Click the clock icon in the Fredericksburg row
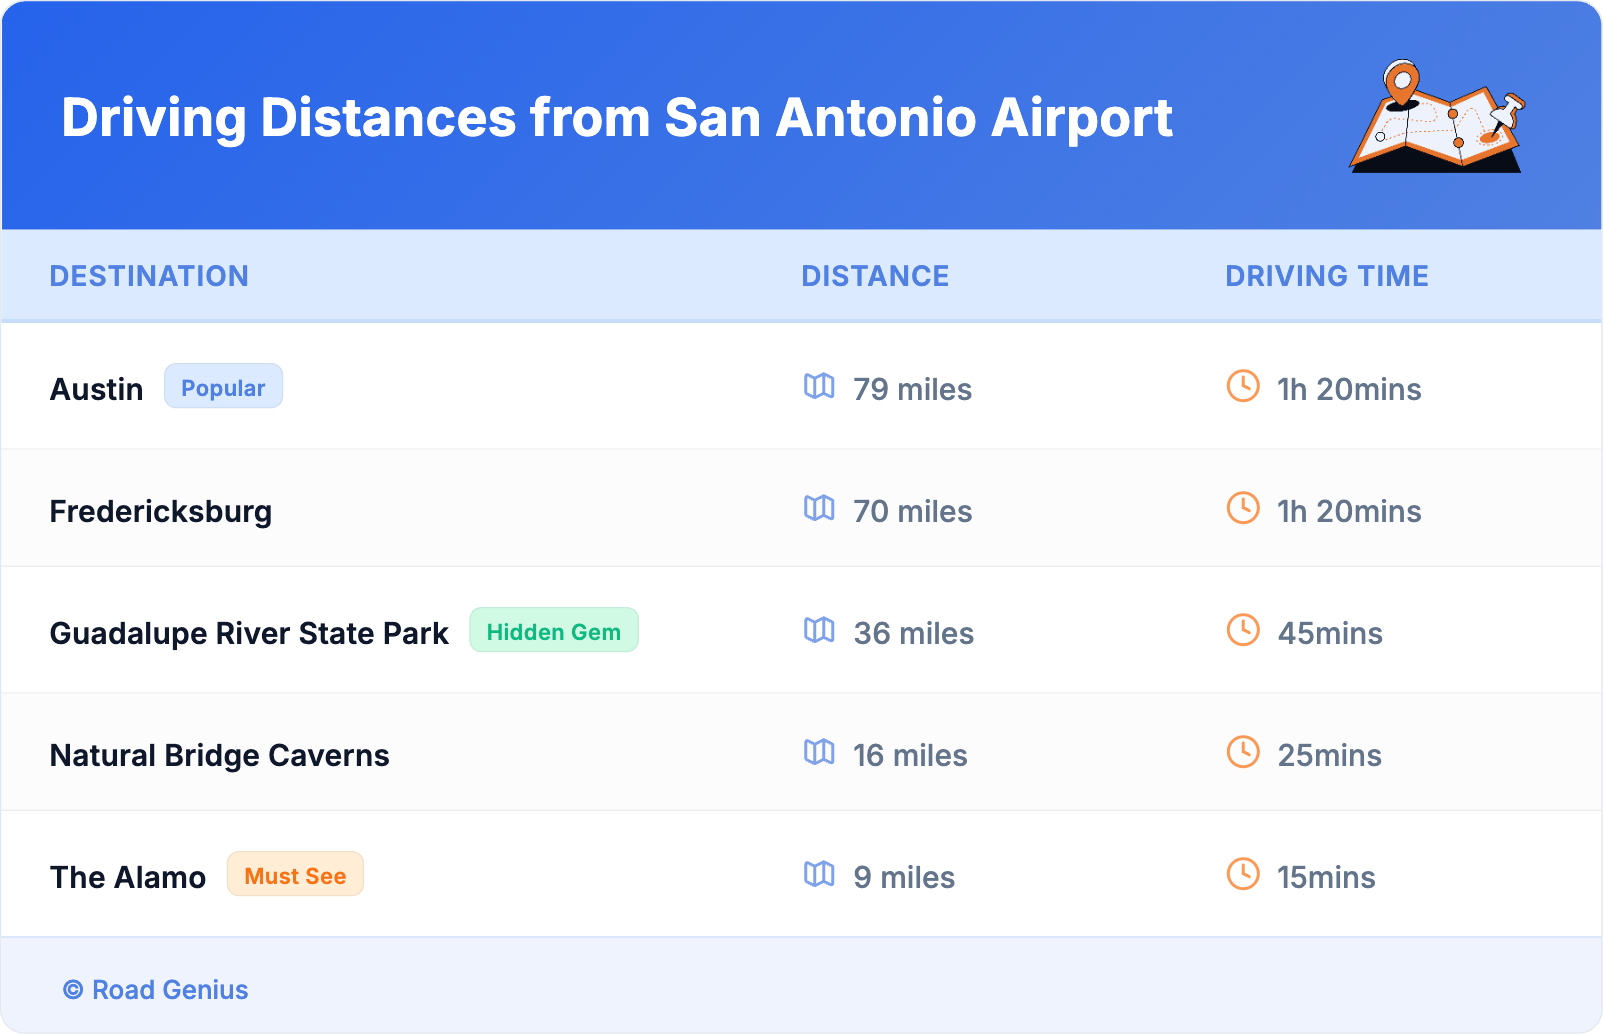Viewport: 1604px width, 1034px height. pos(1243,509)
